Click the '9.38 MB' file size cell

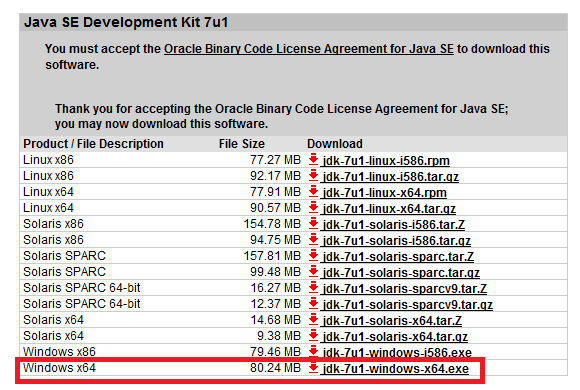point(279,336)
